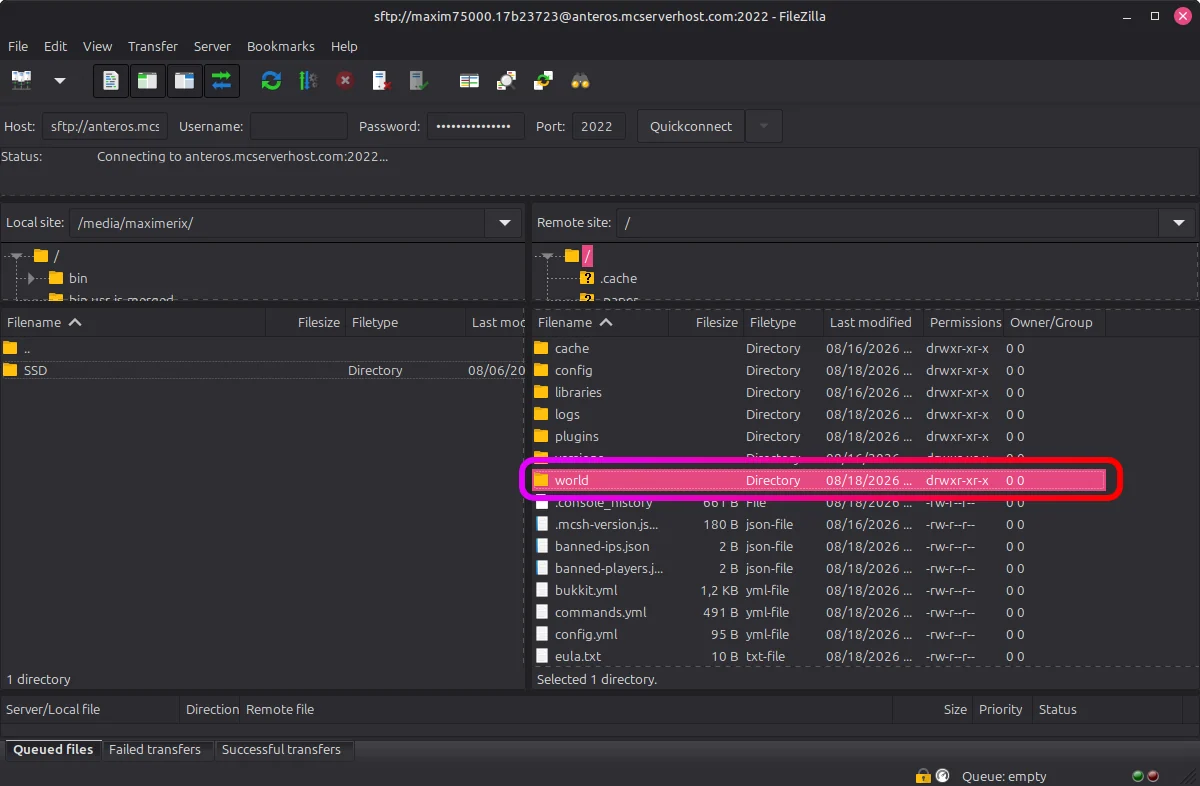The height and width of the screenshot is (786, 1200).
Task: Select the SSD directory in local list
Action: coord(263,370)
